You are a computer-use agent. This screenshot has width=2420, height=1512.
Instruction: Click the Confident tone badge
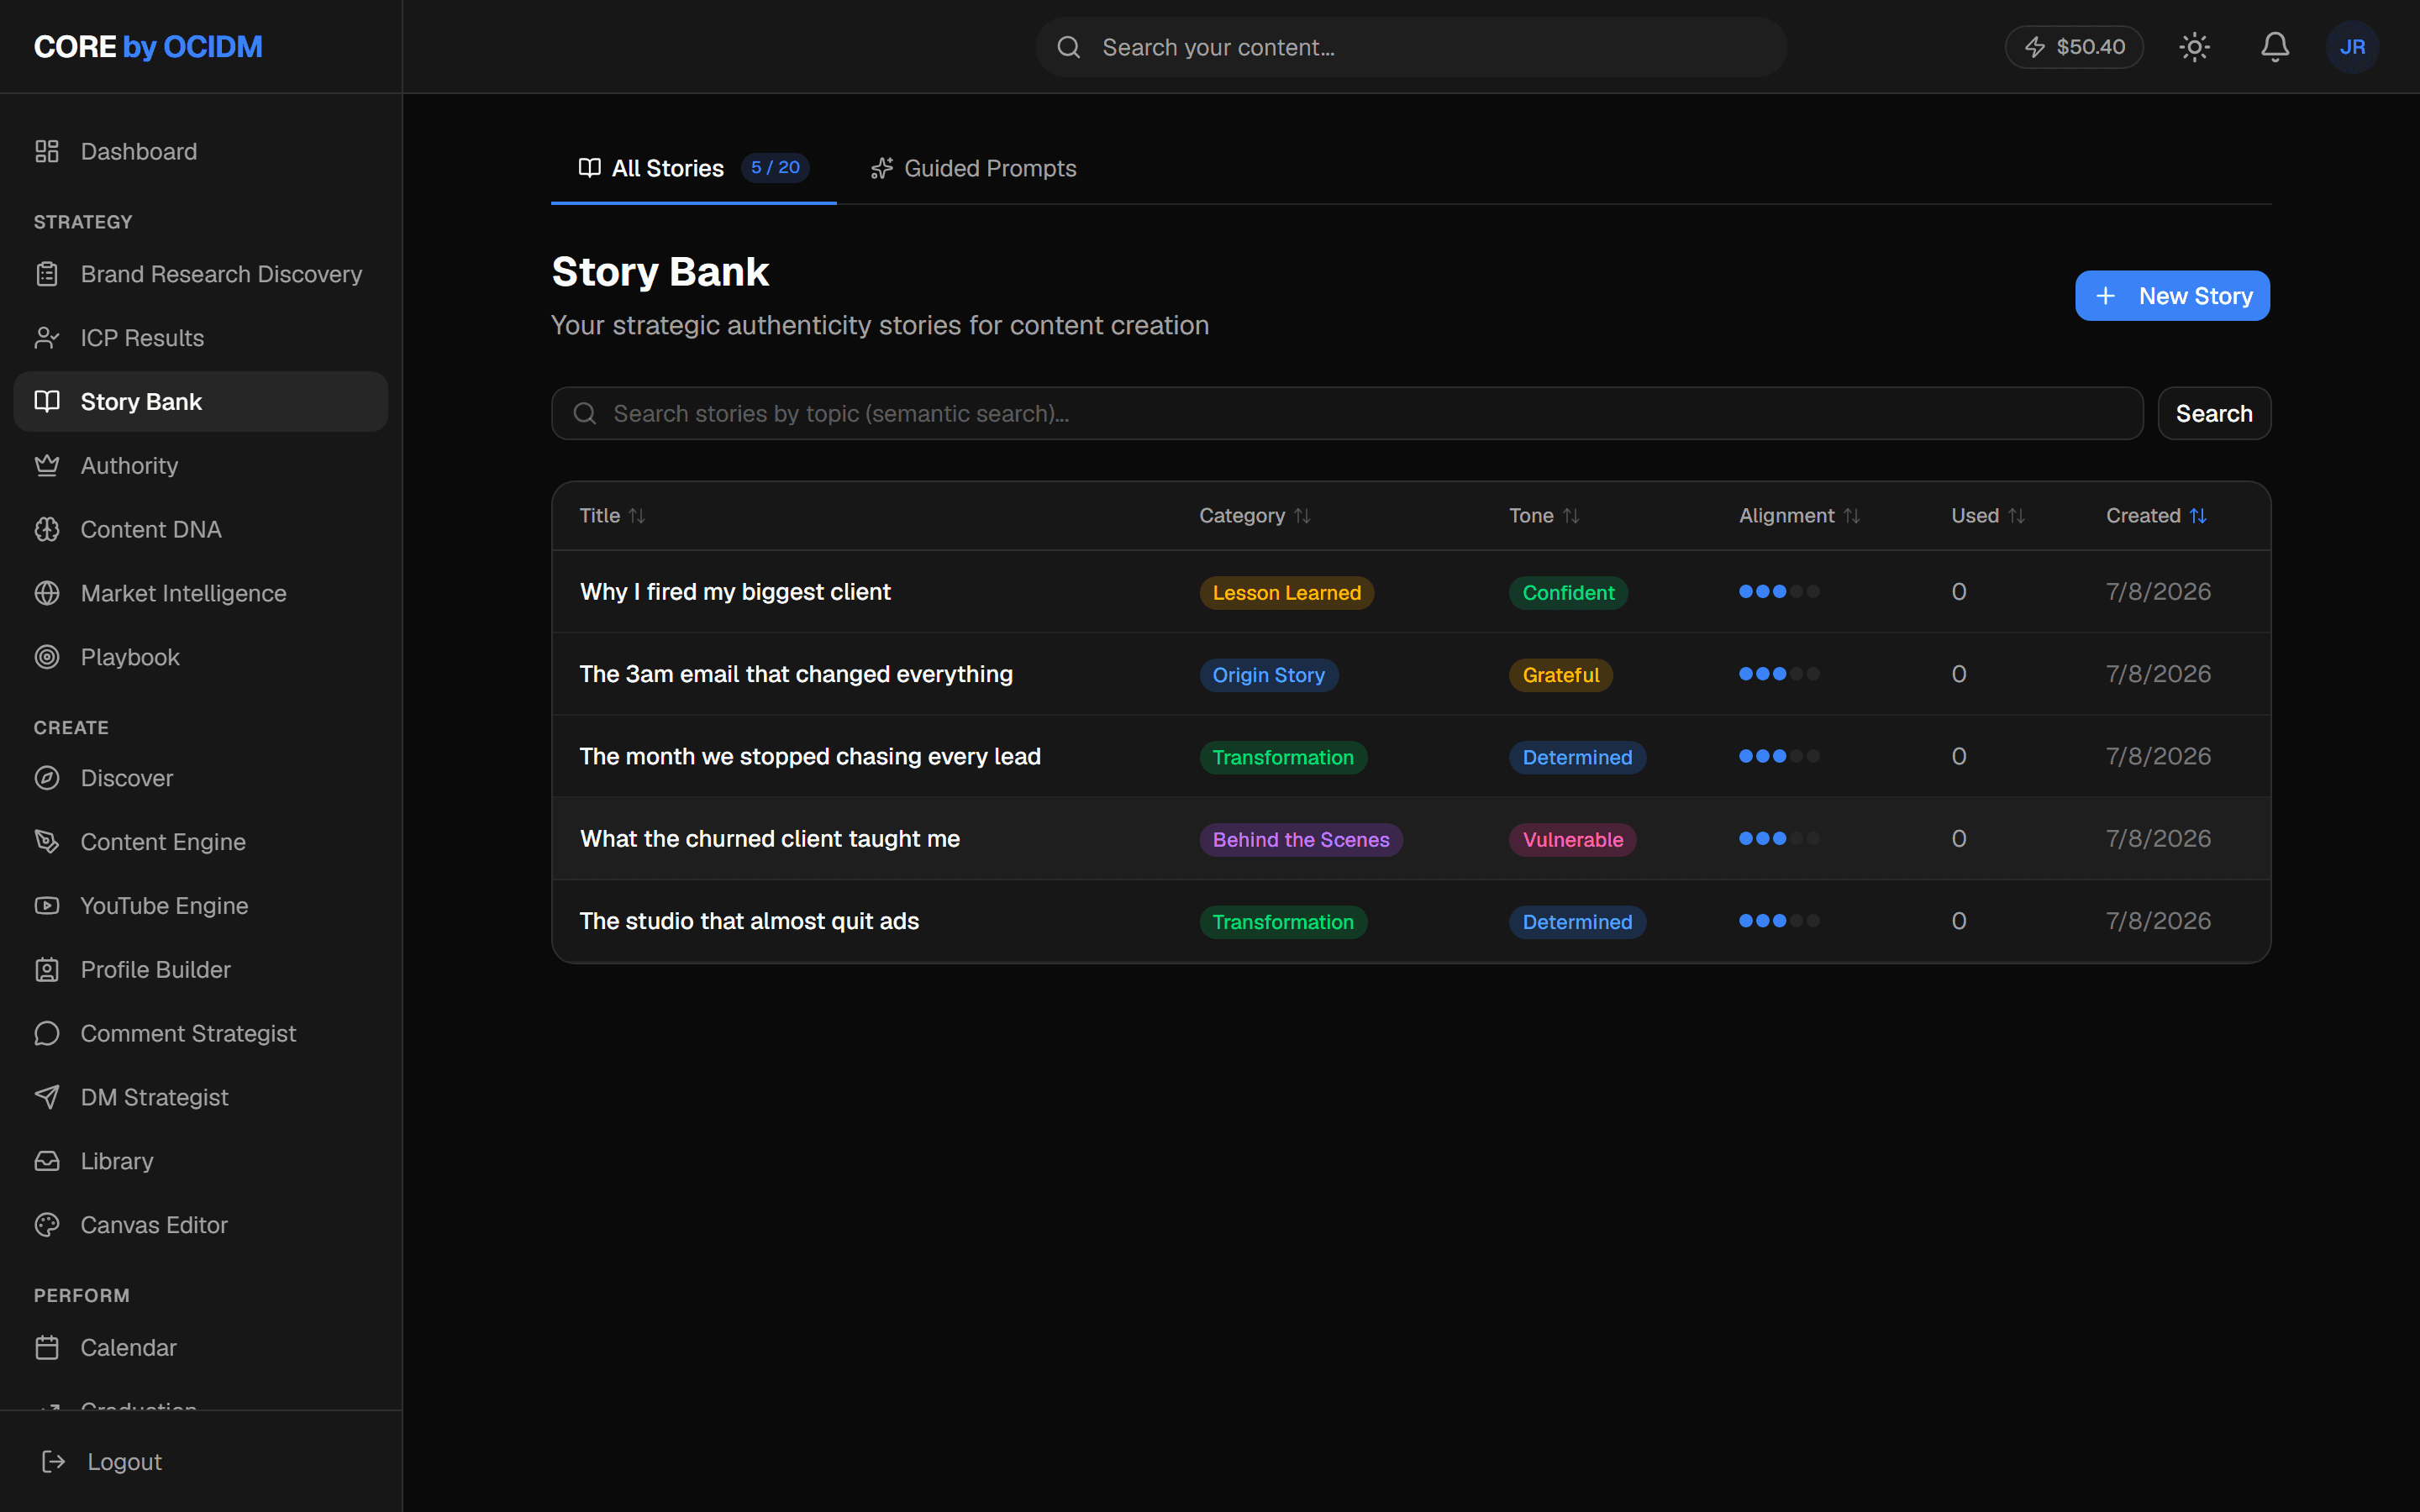[1568, 593]
